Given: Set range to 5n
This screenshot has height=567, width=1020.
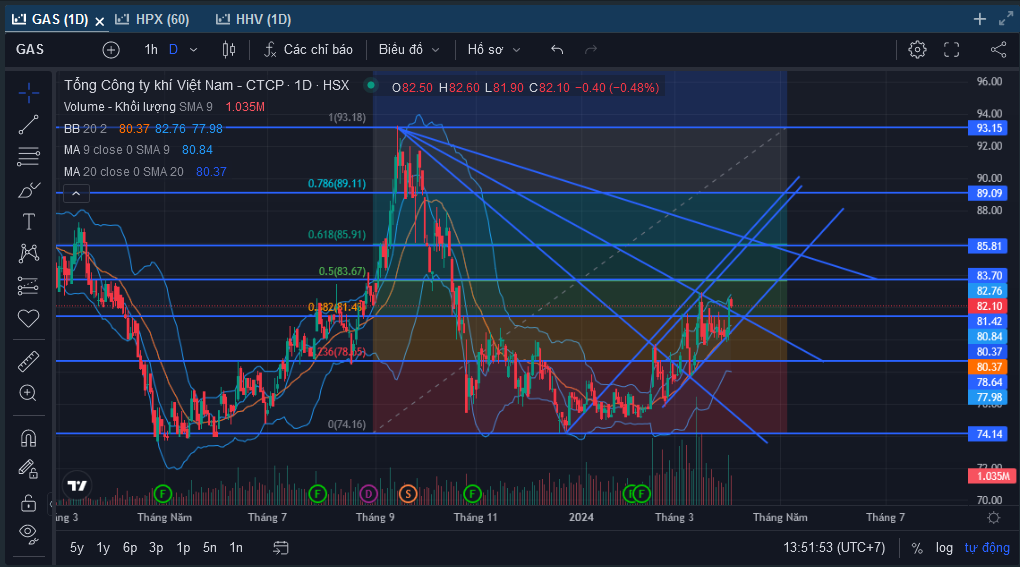Looking at the screenshot, I should tap(209, 547).
